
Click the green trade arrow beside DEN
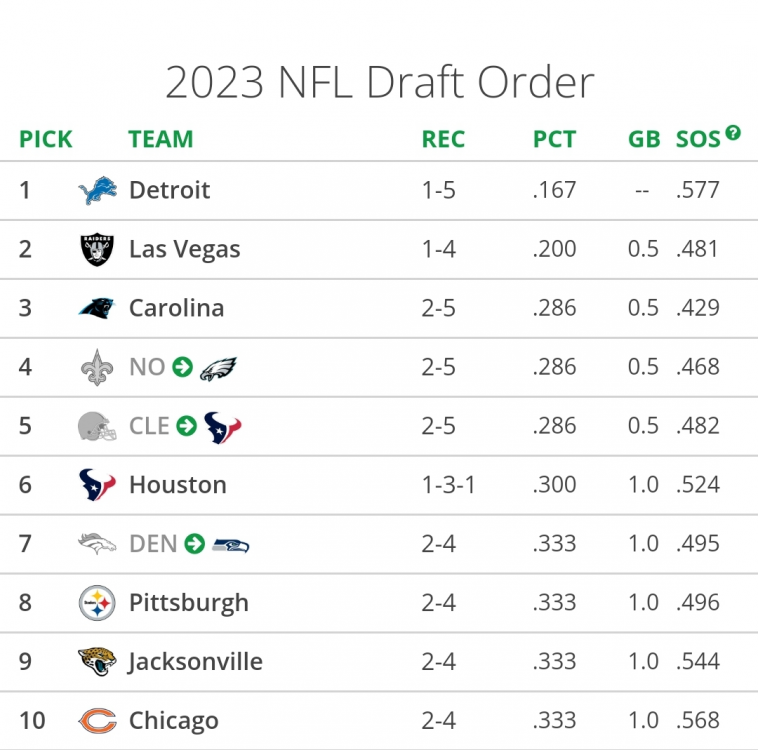pyautogui.click(x=195, y=544)
